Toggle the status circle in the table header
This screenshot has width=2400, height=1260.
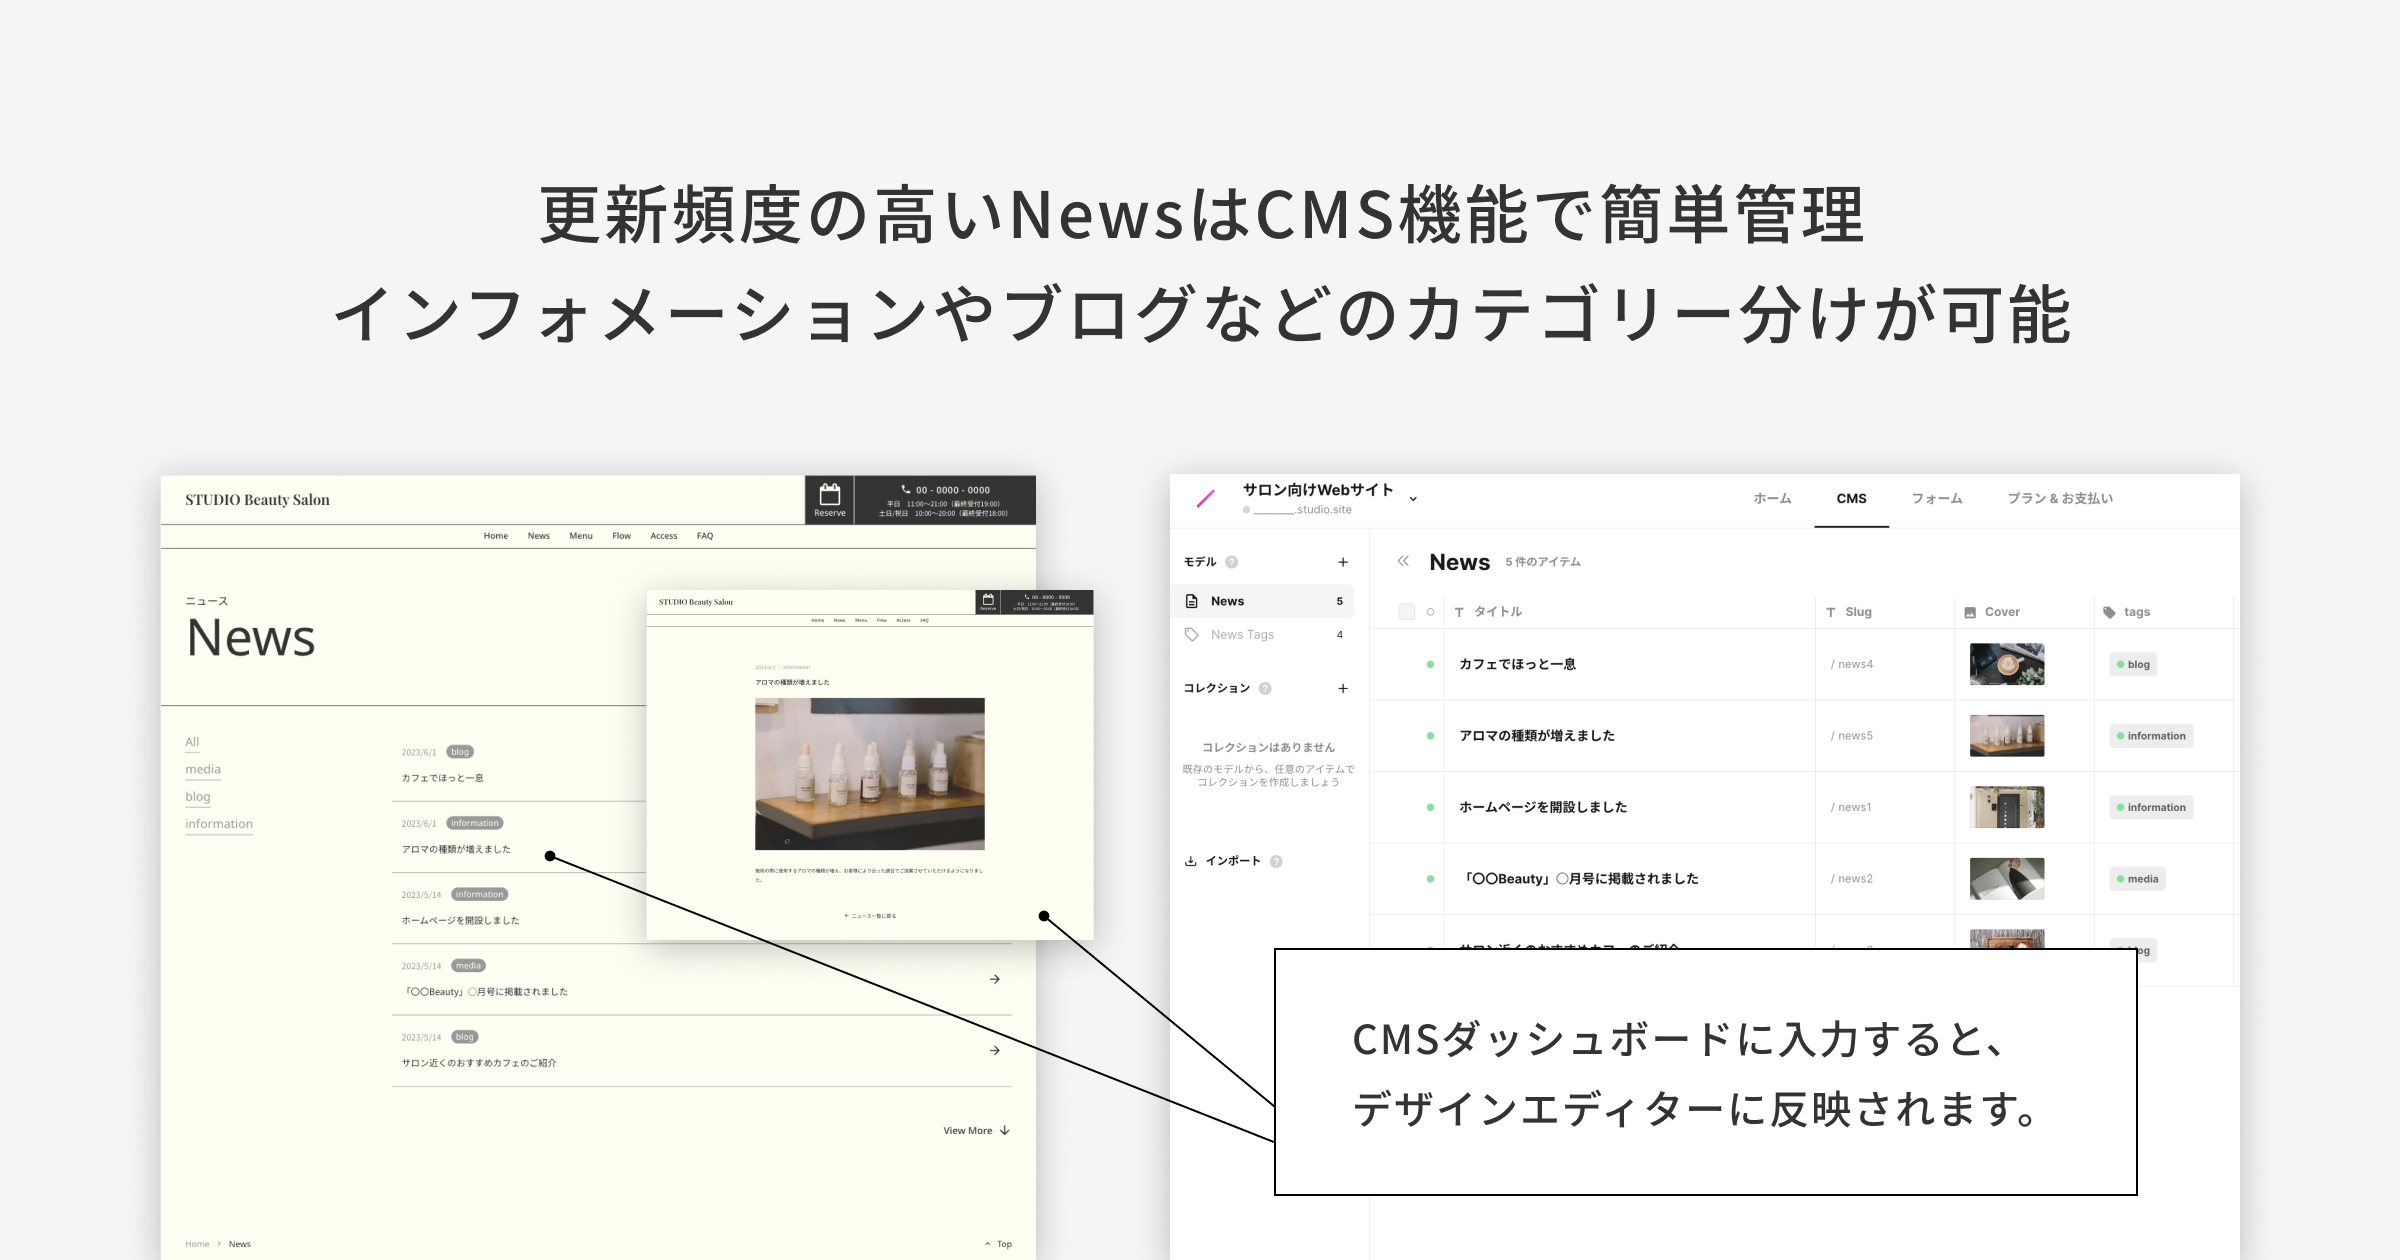coord(1430,612)
